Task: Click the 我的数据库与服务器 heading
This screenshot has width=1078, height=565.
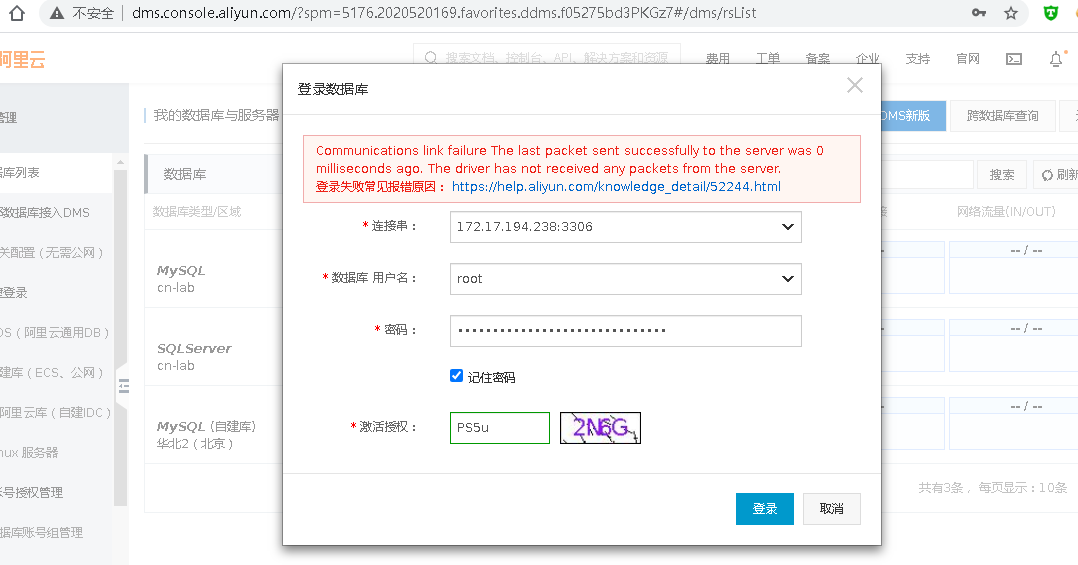Action: 217,115
